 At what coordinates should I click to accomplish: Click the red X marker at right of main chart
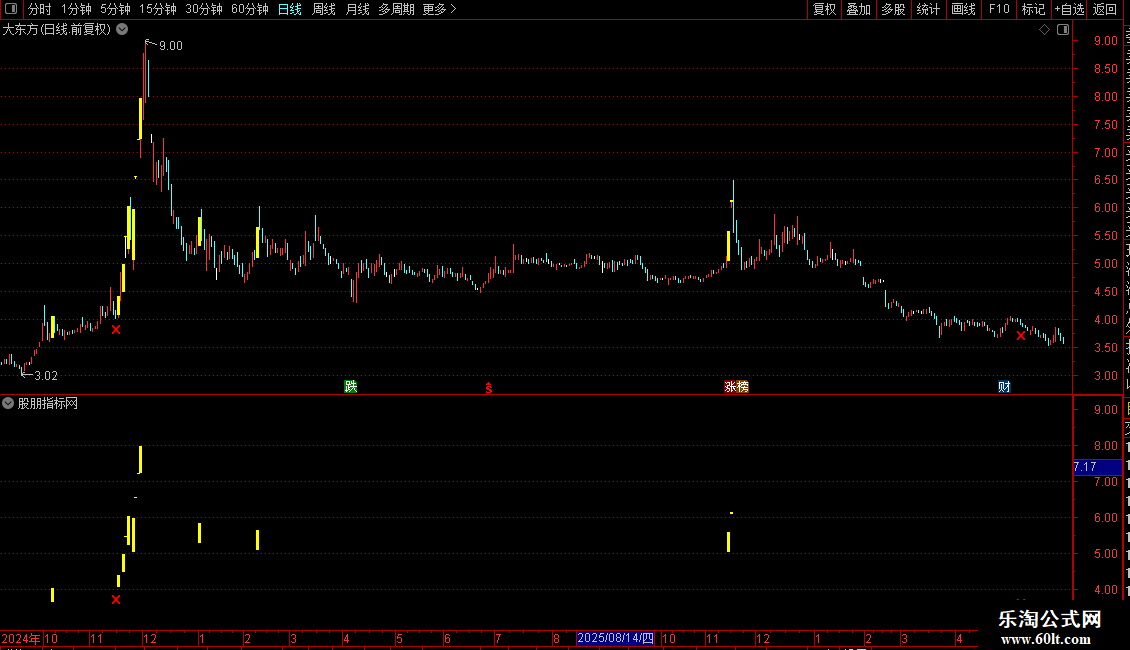coord(1020,336)
